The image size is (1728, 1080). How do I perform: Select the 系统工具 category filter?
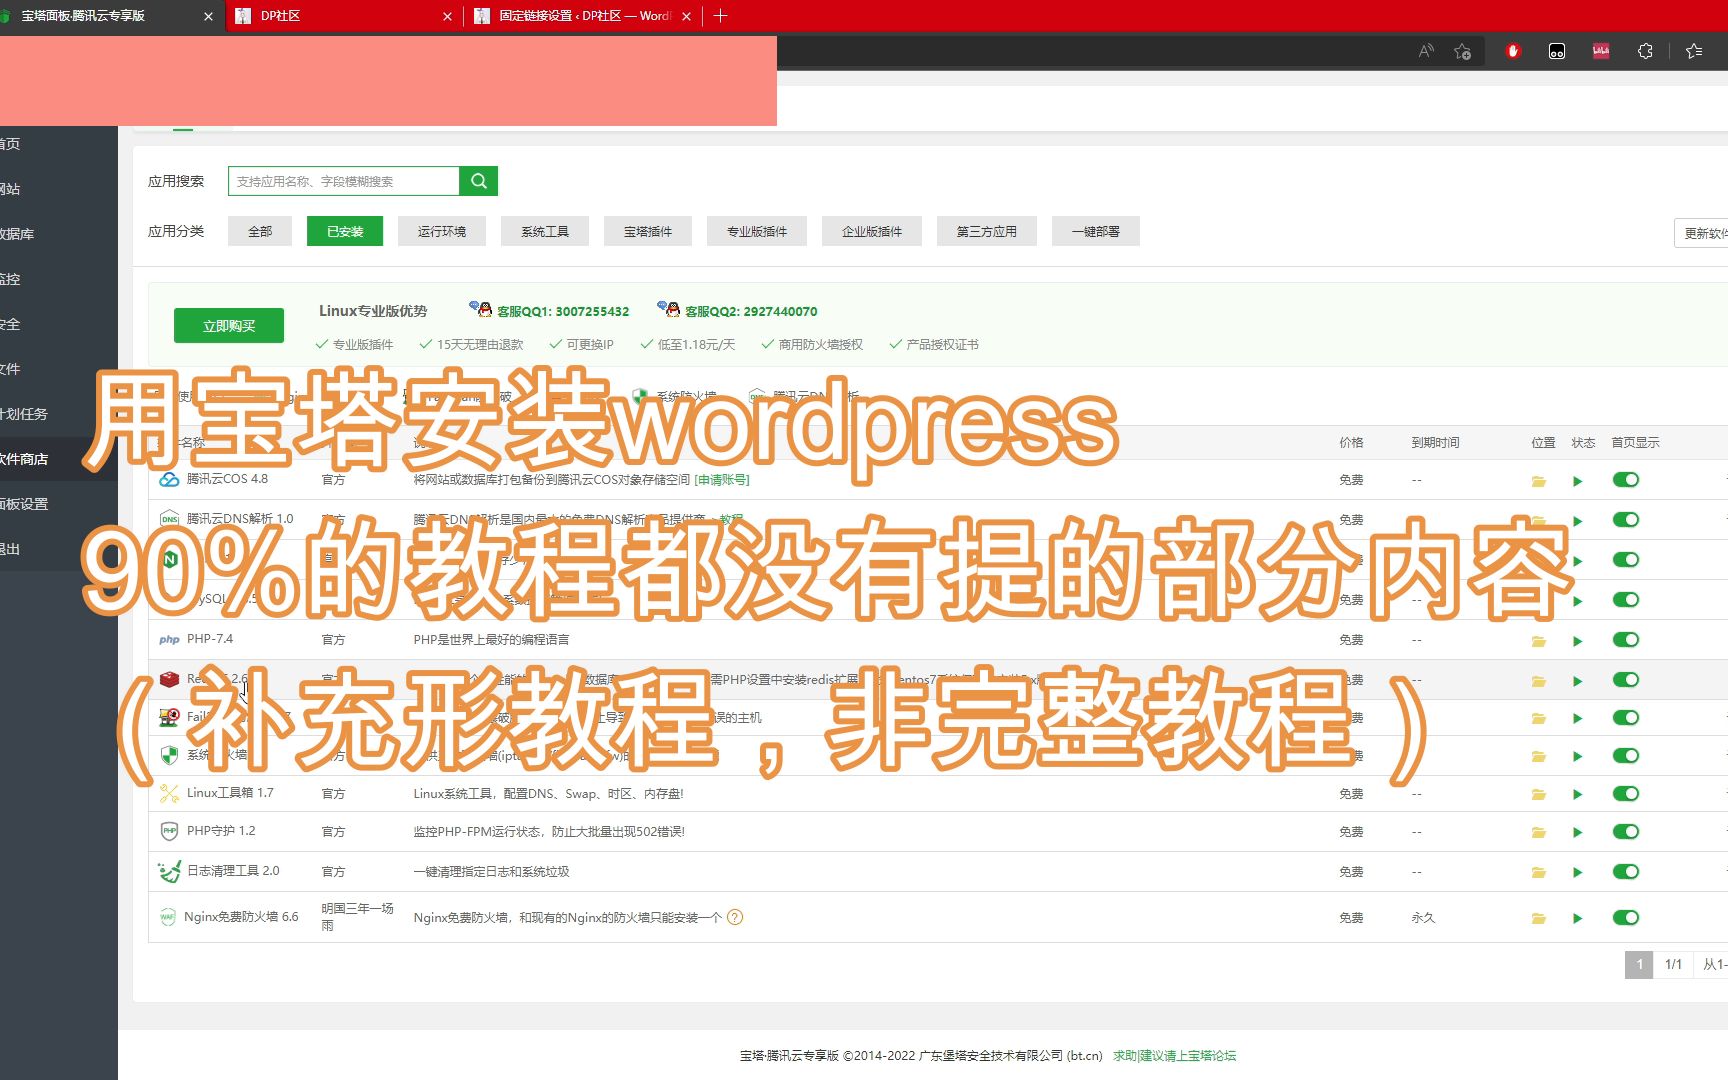click(x=545, y=231)
